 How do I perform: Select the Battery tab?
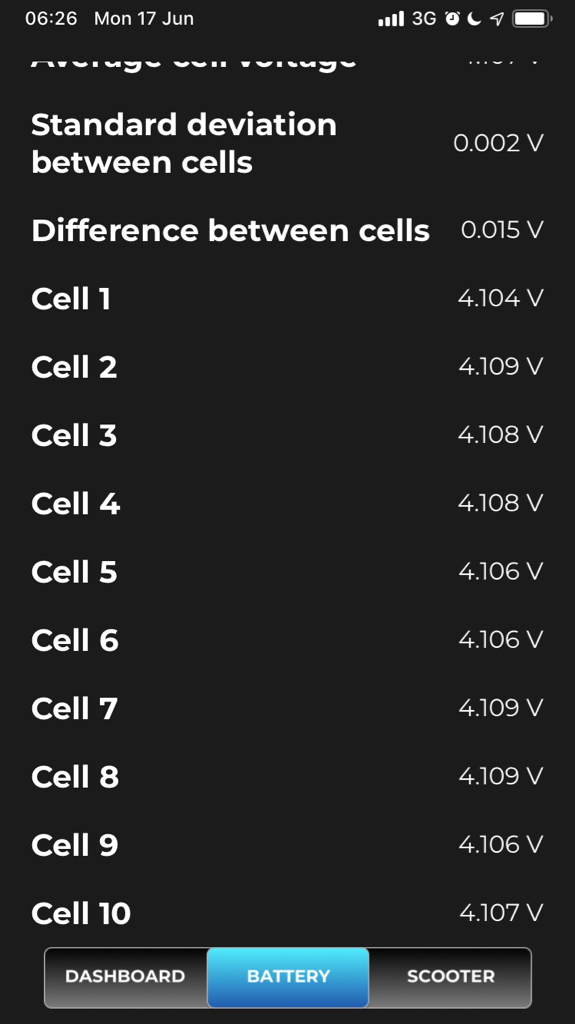click(x=288, y=976)
